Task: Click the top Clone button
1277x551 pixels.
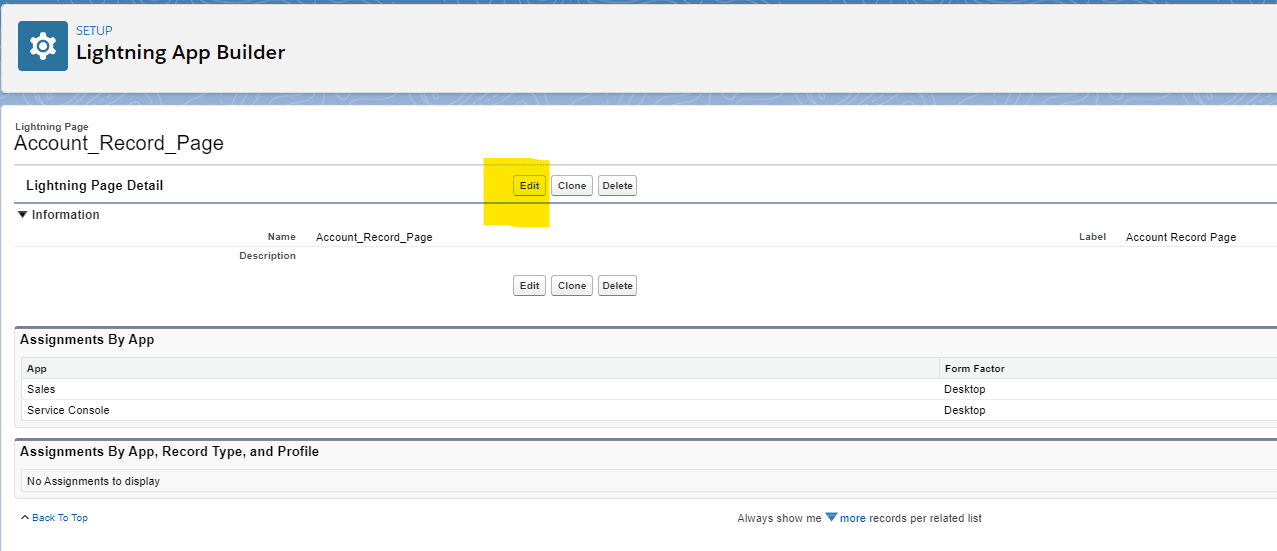Action: [572, 186]
